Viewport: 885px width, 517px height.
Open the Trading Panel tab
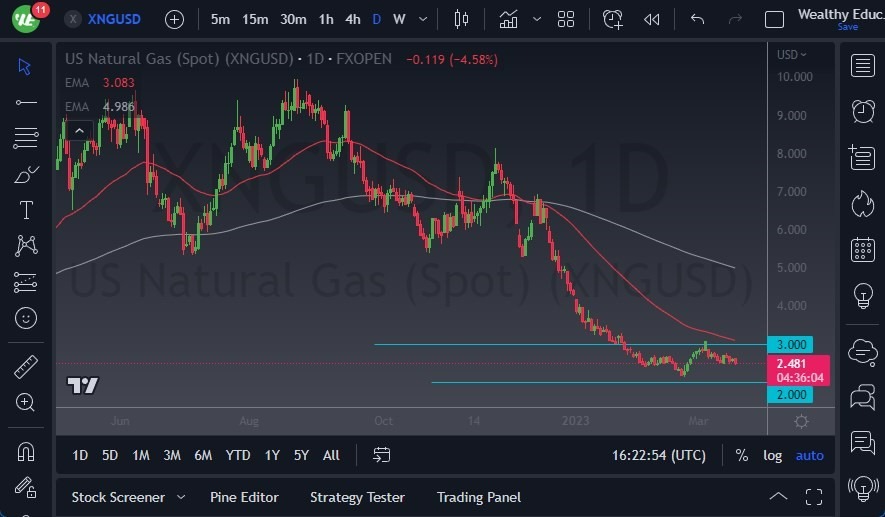[x=479, y=497]
